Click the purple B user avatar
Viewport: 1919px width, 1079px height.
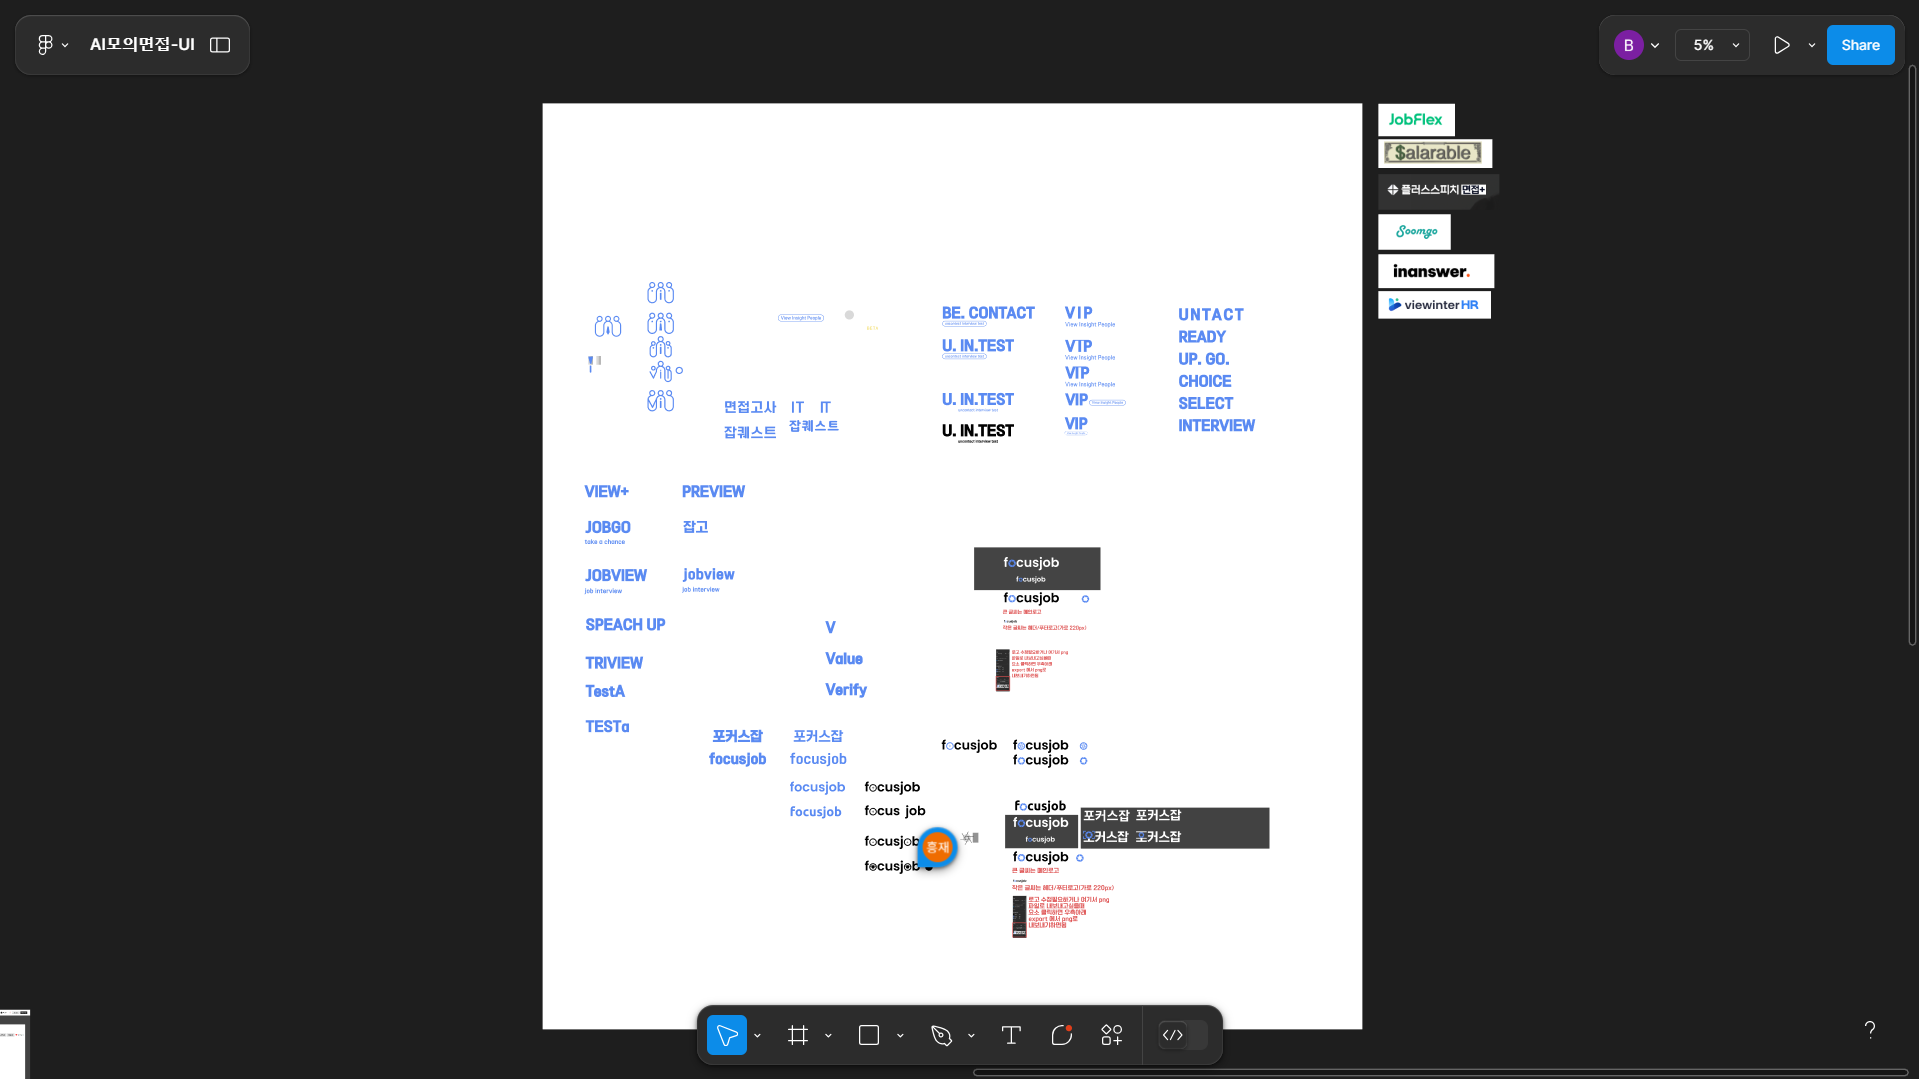(1628, 45)
